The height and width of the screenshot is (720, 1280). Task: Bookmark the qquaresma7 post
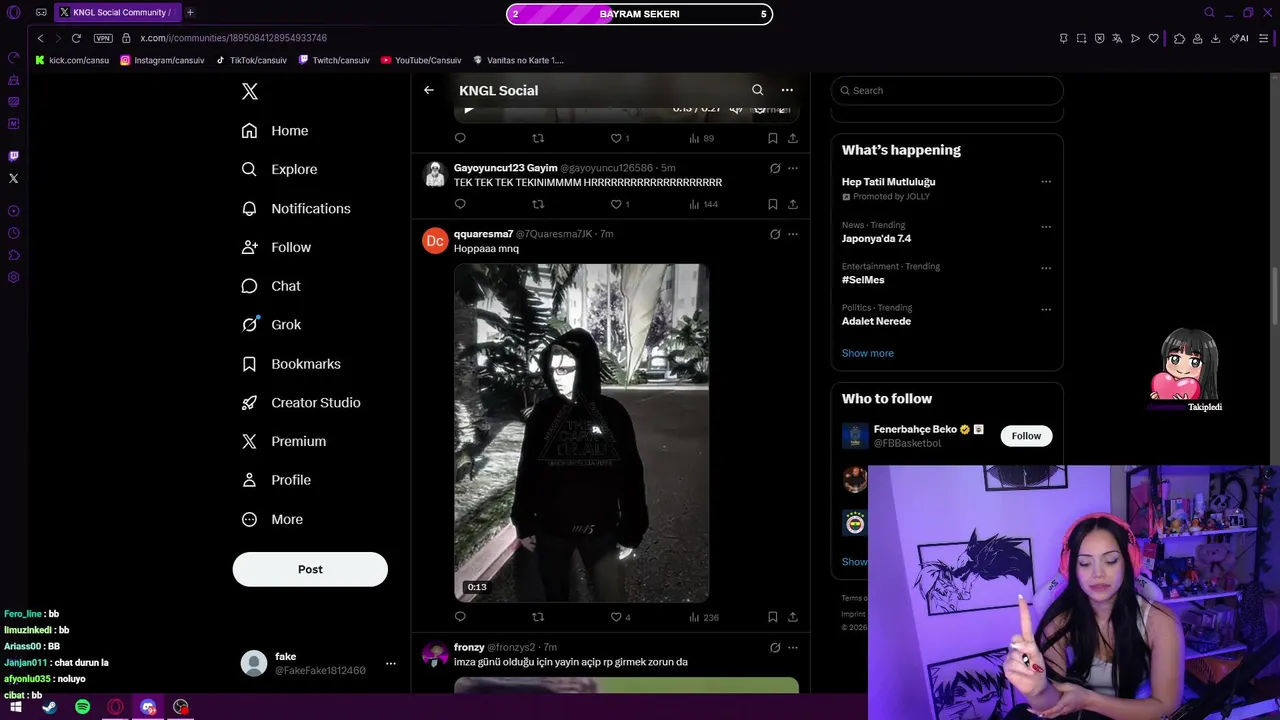(773, 617)
